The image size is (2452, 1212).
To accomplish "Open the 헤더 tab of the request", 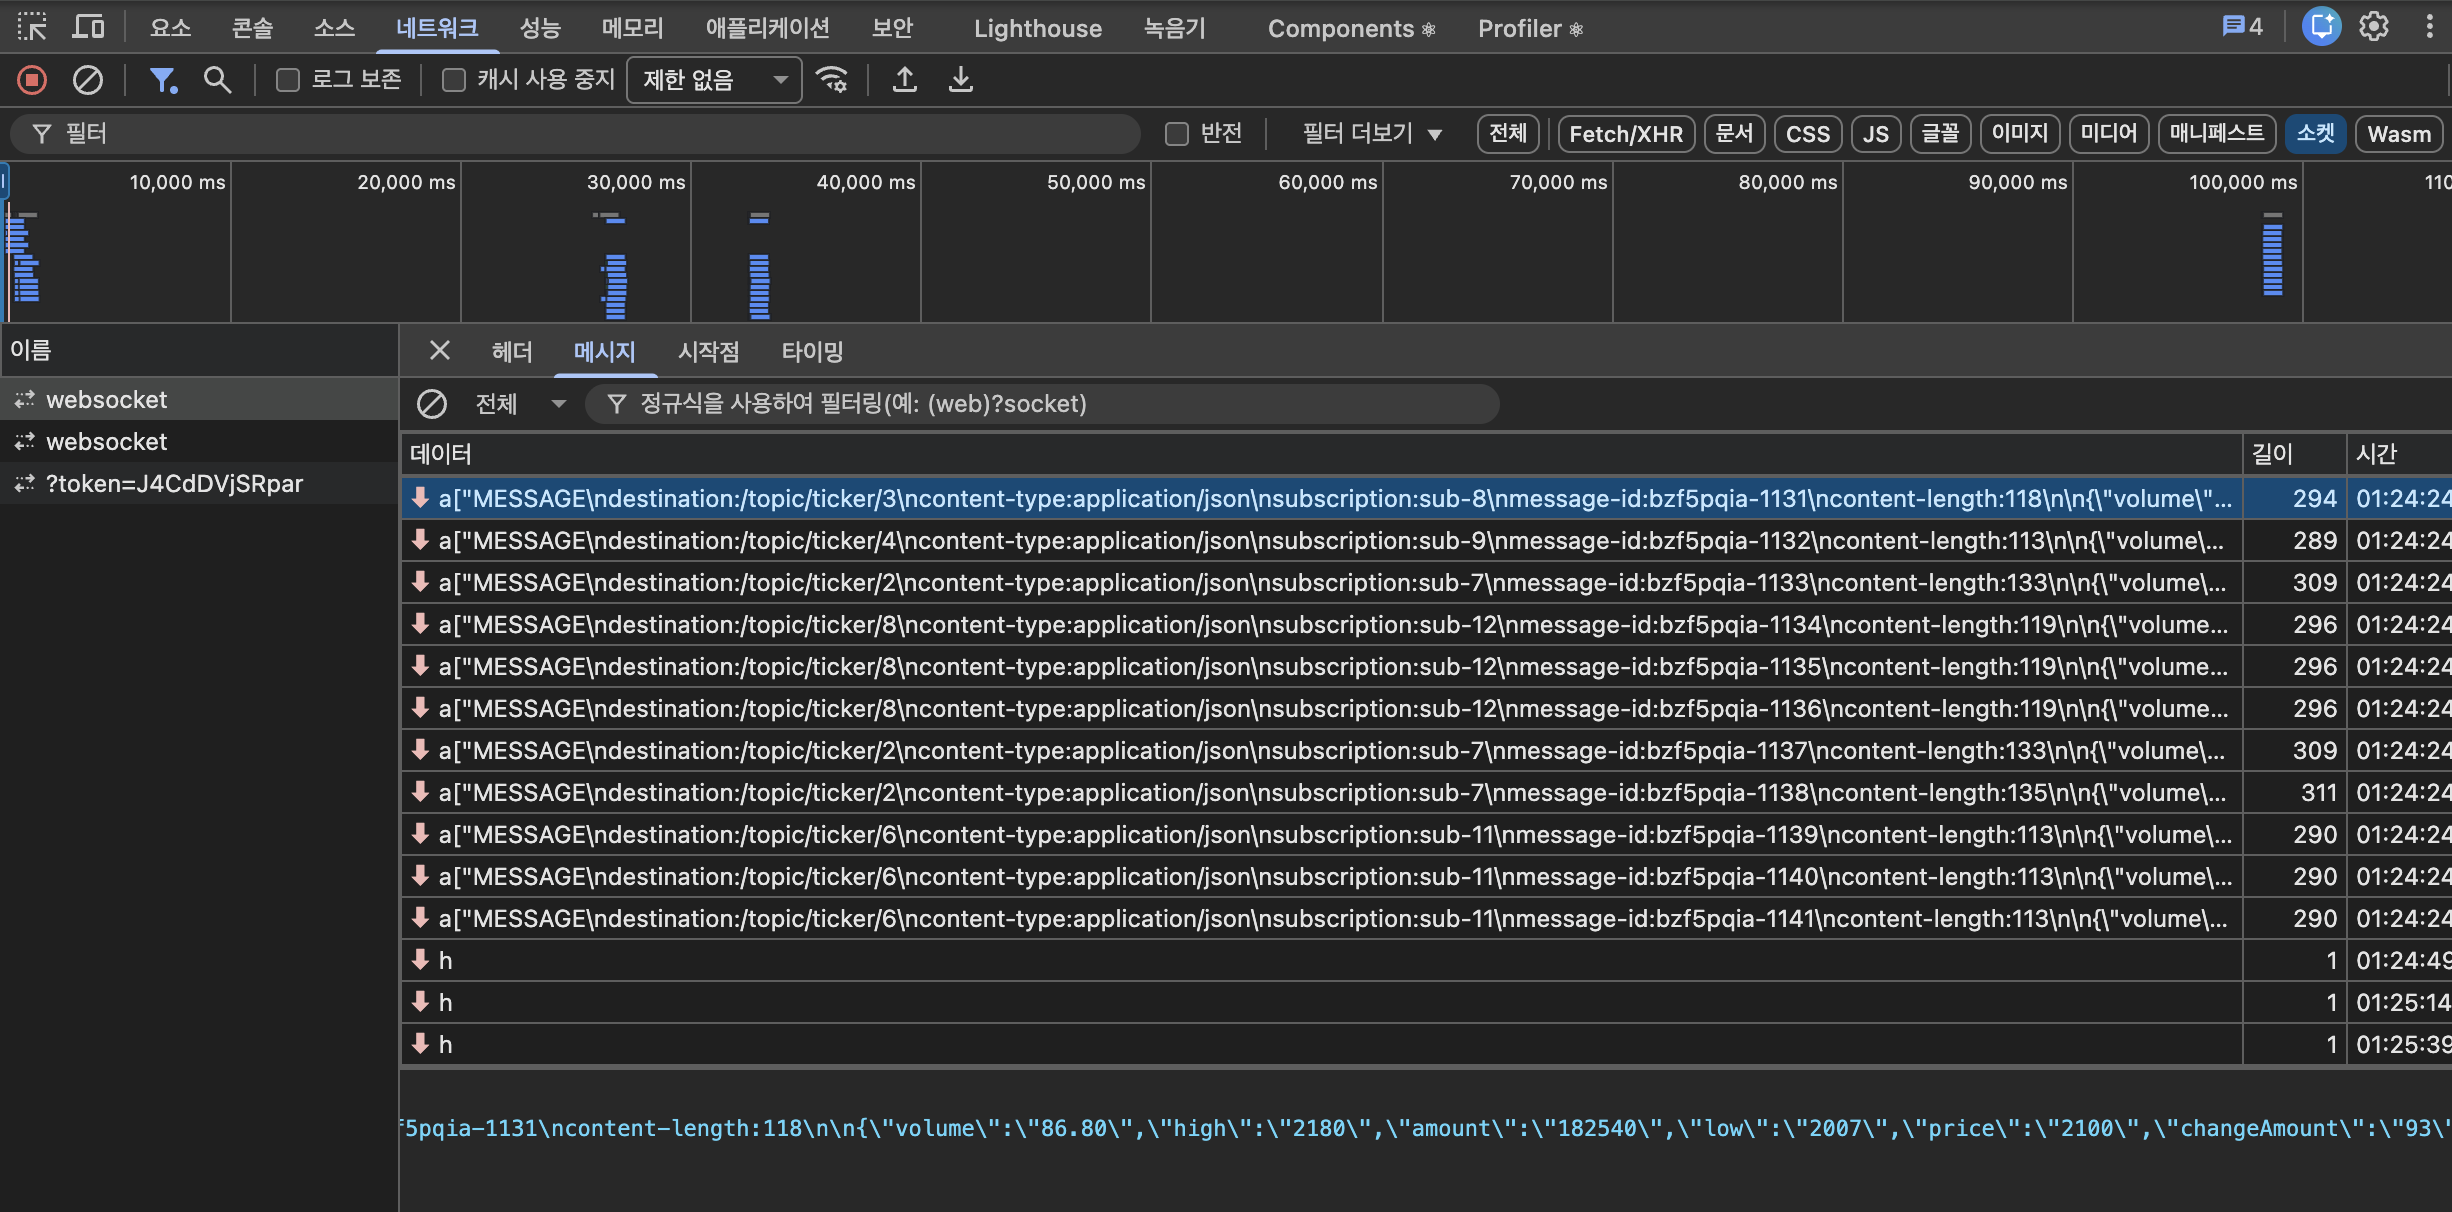I will [x=512, y=352].
